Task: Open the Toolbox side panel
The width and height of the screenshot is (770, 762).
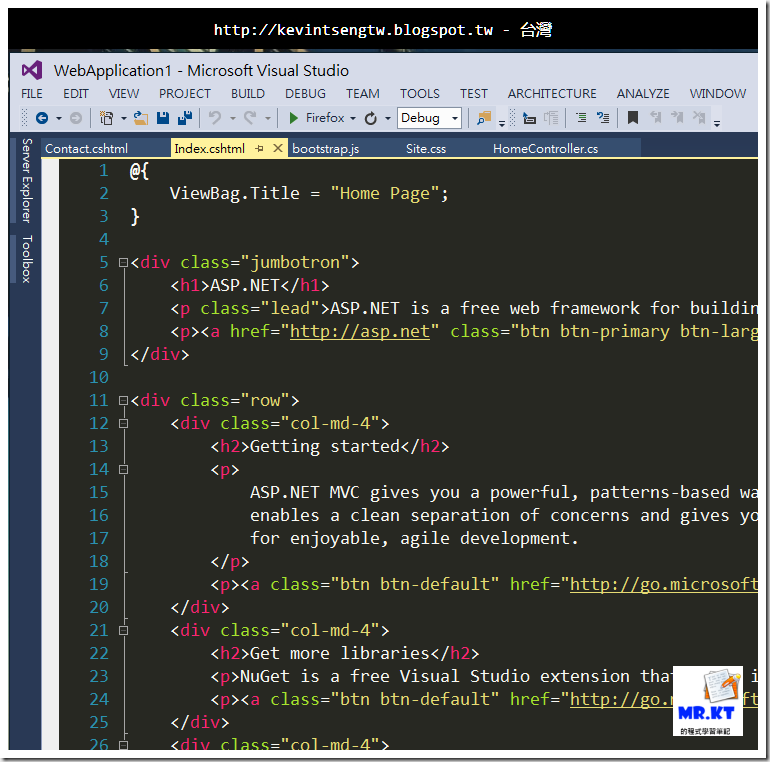Action: pos(27,259)
